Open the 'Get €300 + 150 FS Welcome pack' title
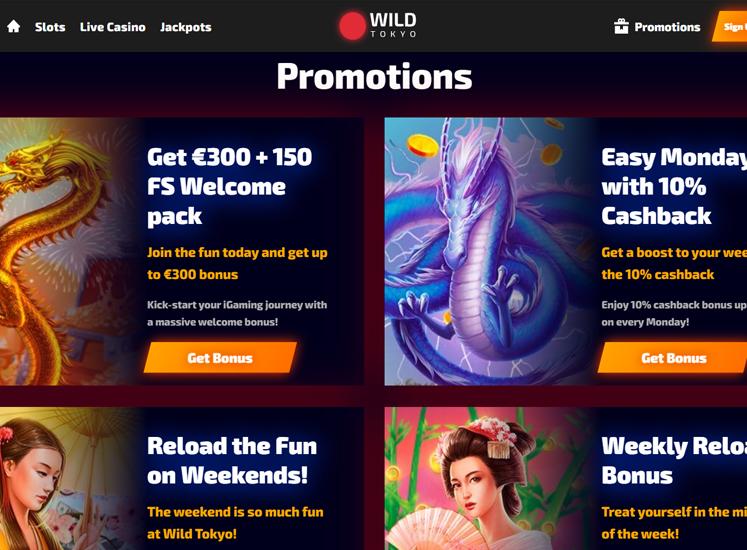Viewport: 747px width, 550px height. (230, 186)
